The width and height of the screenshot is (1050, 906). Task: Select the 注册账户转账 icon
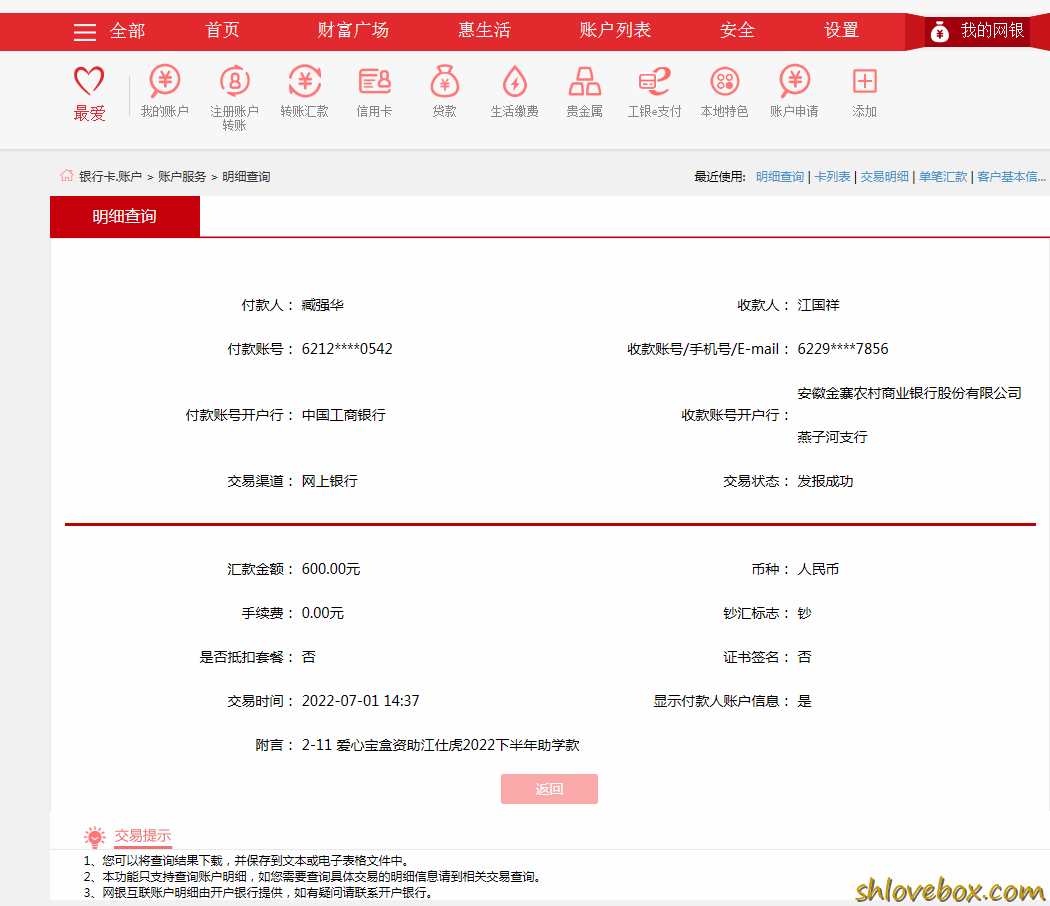click(x=234, y=81)
